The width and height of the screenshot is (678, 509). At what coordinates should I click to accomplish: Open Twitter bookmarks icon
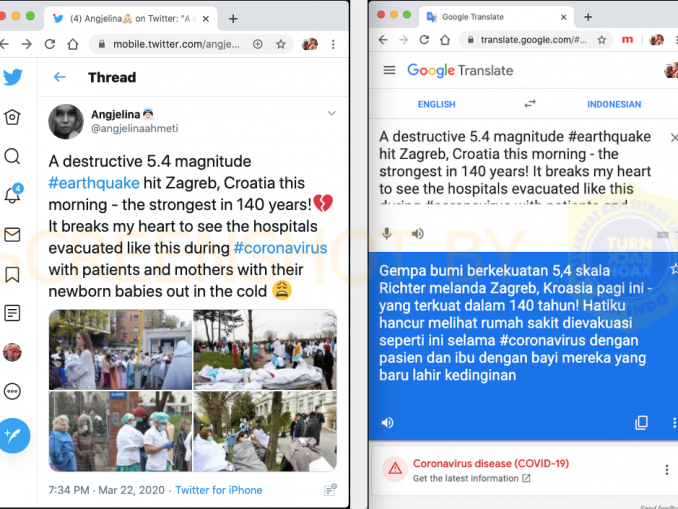pyautogui.click(x=12, y=274)
